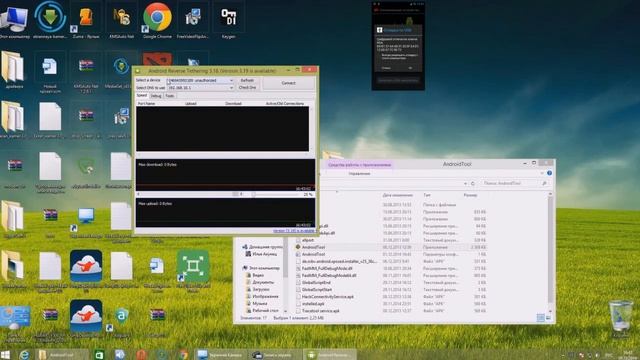Click Help icon in AndroidTool Explorer window
The width and height of the screenshot is (640, 360).
point(549,173)
